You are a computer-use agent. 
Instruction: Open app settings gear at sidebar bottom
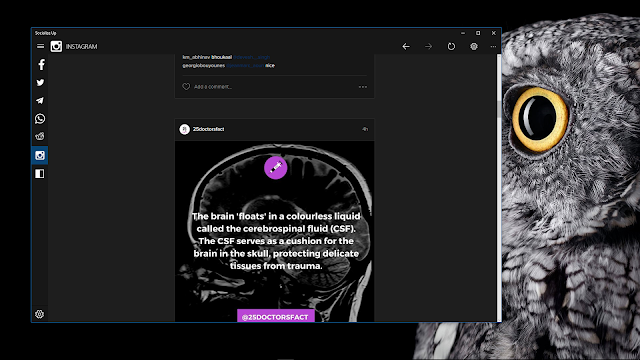pos(40,314)
